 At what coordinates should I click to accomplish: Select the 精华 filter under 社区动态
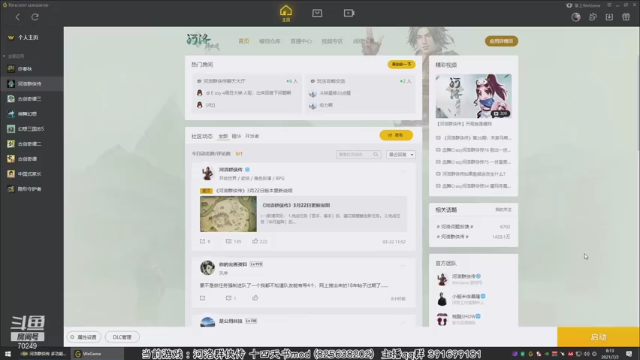pyautogui.click(x=236, y=136)
